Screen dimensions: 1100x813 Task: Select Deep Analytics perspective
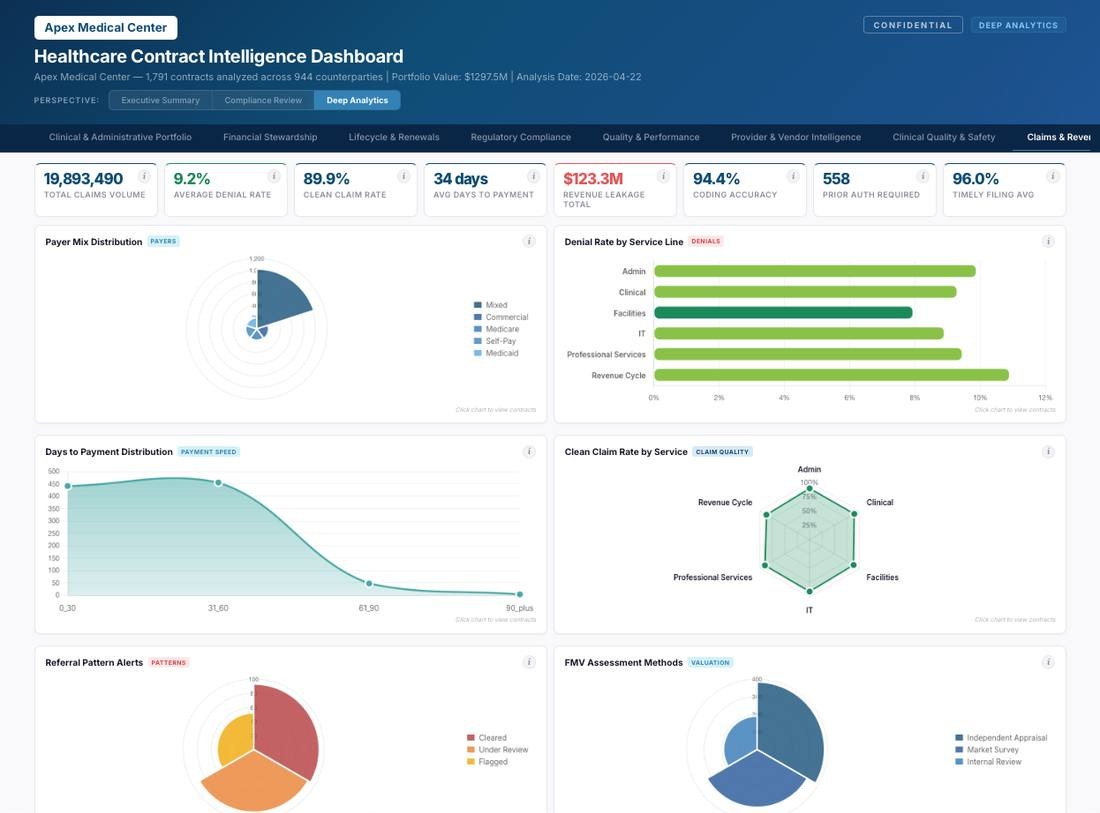click(x=357, y=100)
